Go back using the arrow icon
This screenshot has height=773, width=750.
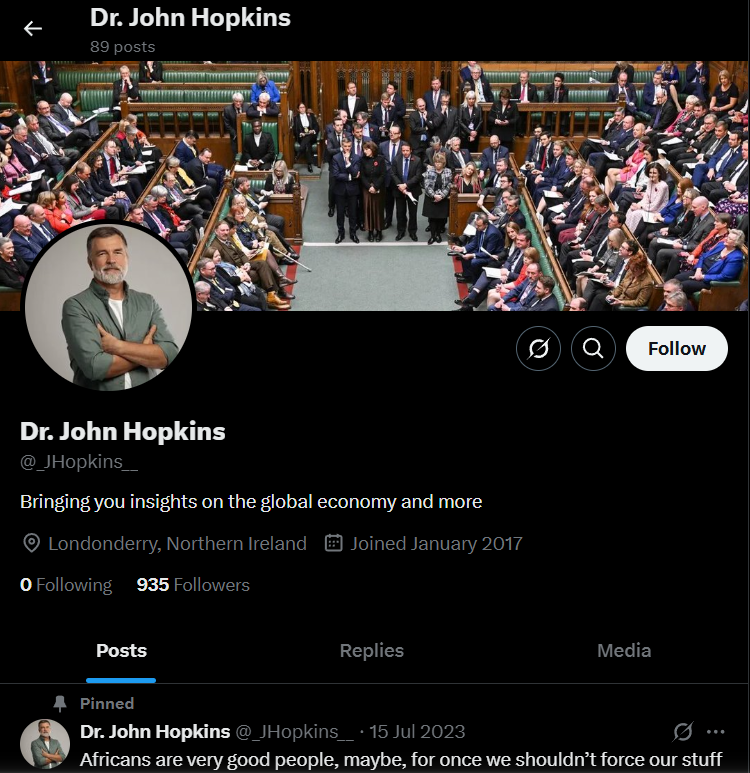coord(33,29)
